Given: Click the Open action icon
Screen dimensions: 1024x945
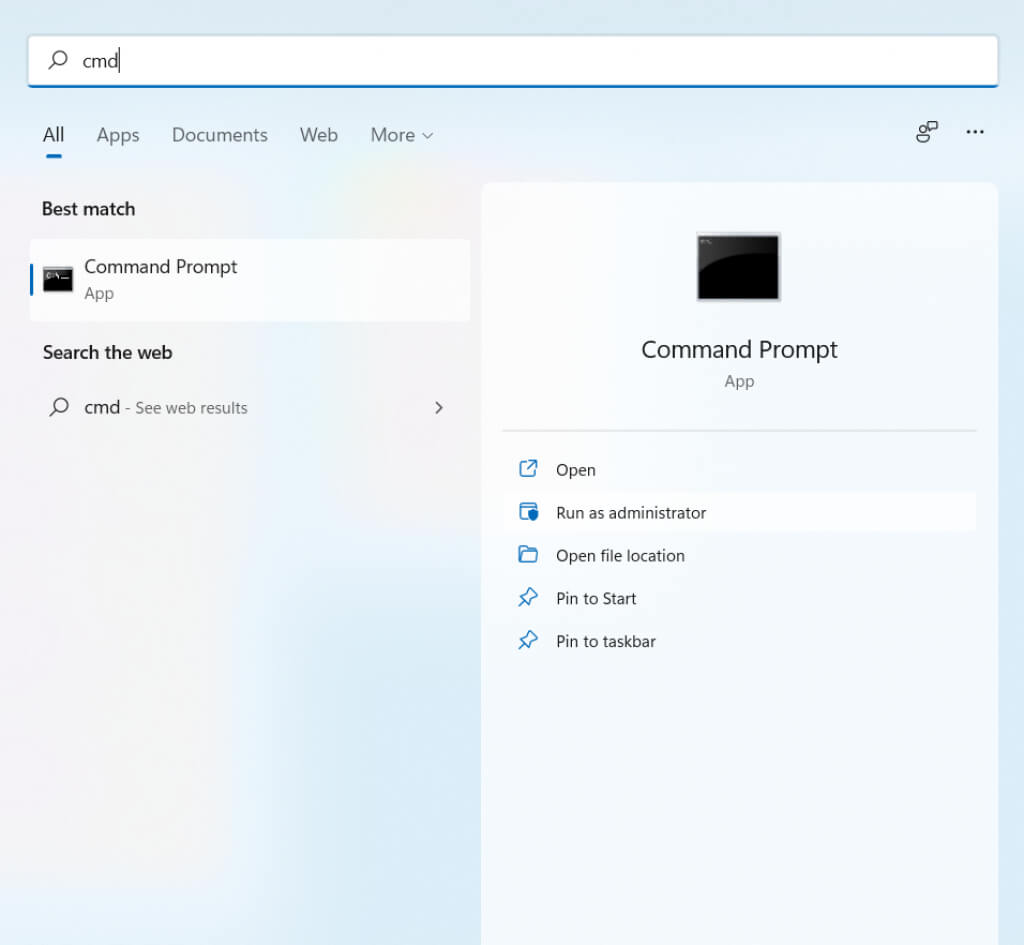Looking at the screenshot, I should [x=528, y=468].
